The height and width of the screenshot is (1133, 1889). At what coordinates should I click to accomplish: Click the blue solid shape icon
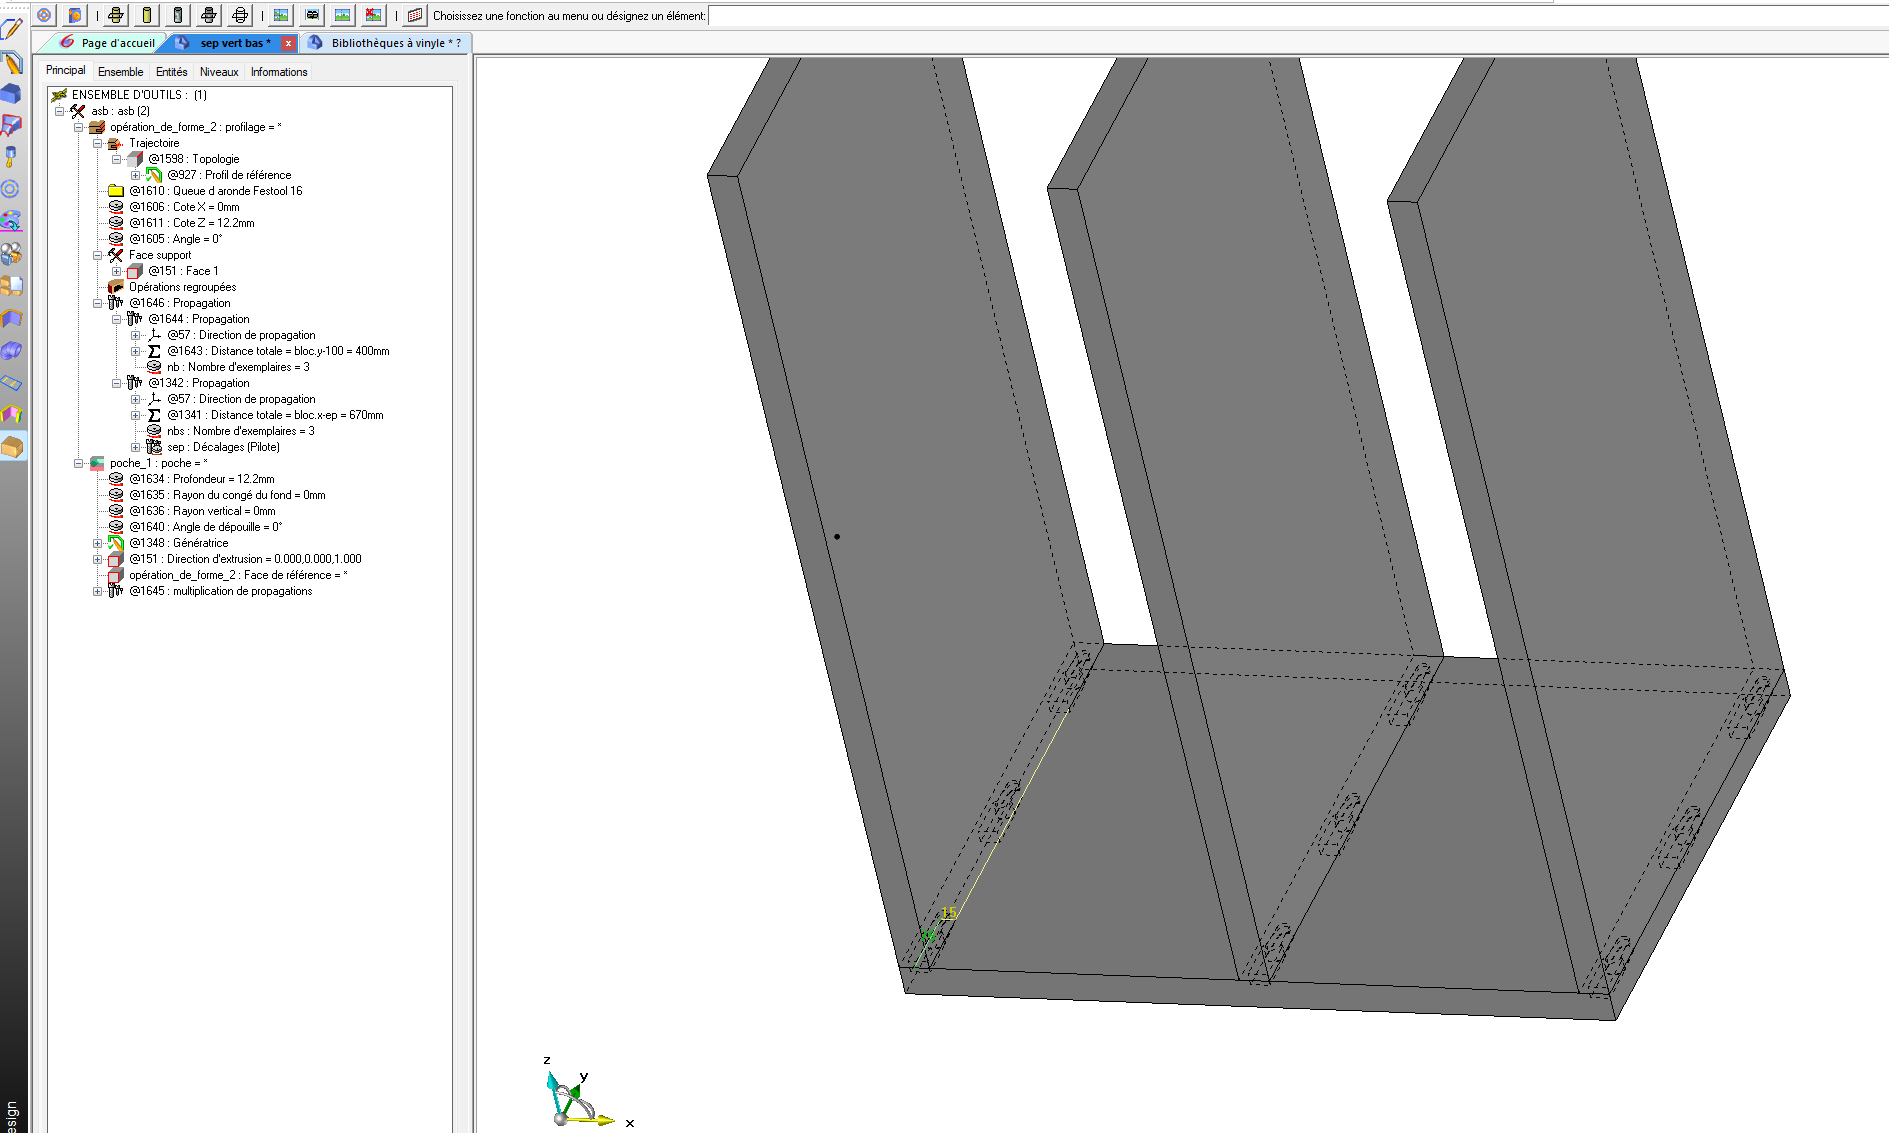coord(11,94)
